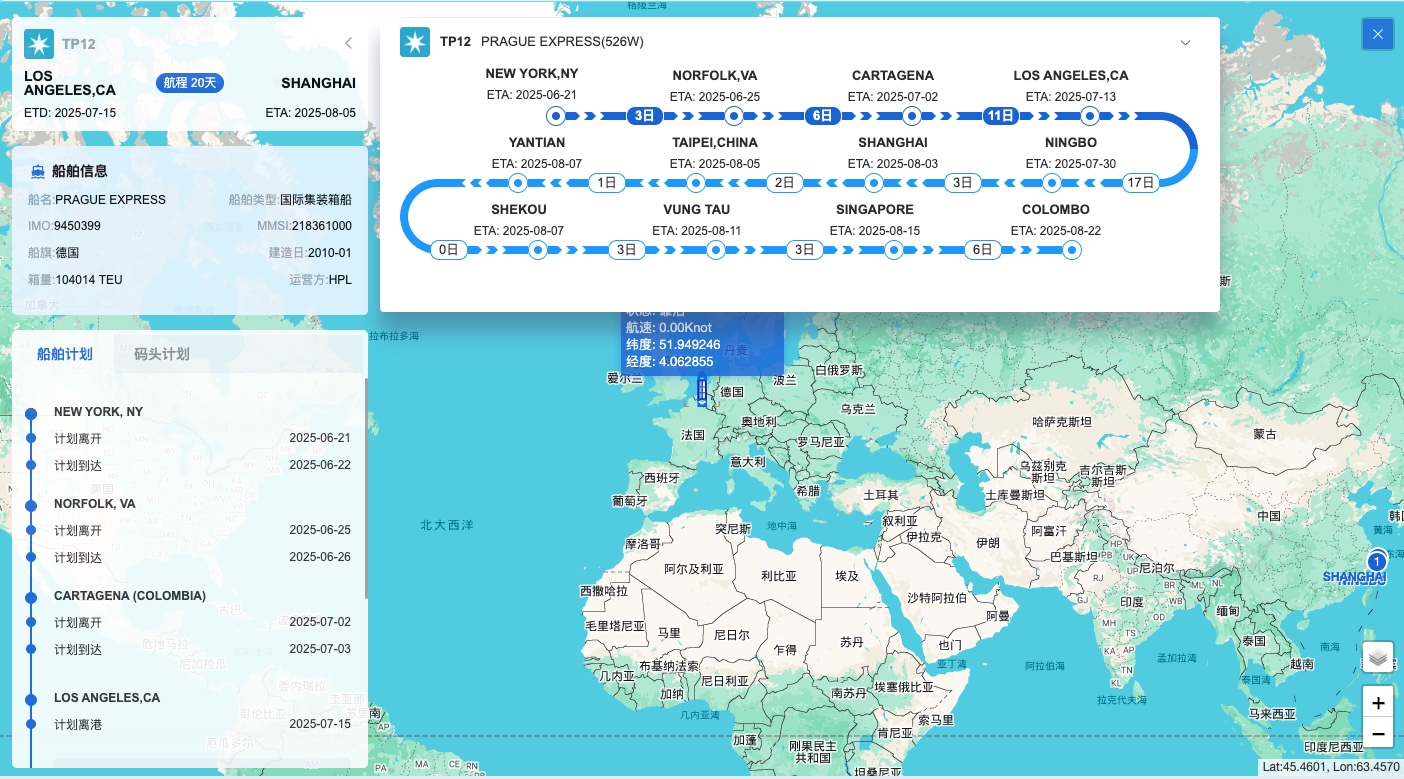Screen dimensions: 1404x779
Task: Switch to the 码头计划 tab
Action: click(x=161, y=354)
